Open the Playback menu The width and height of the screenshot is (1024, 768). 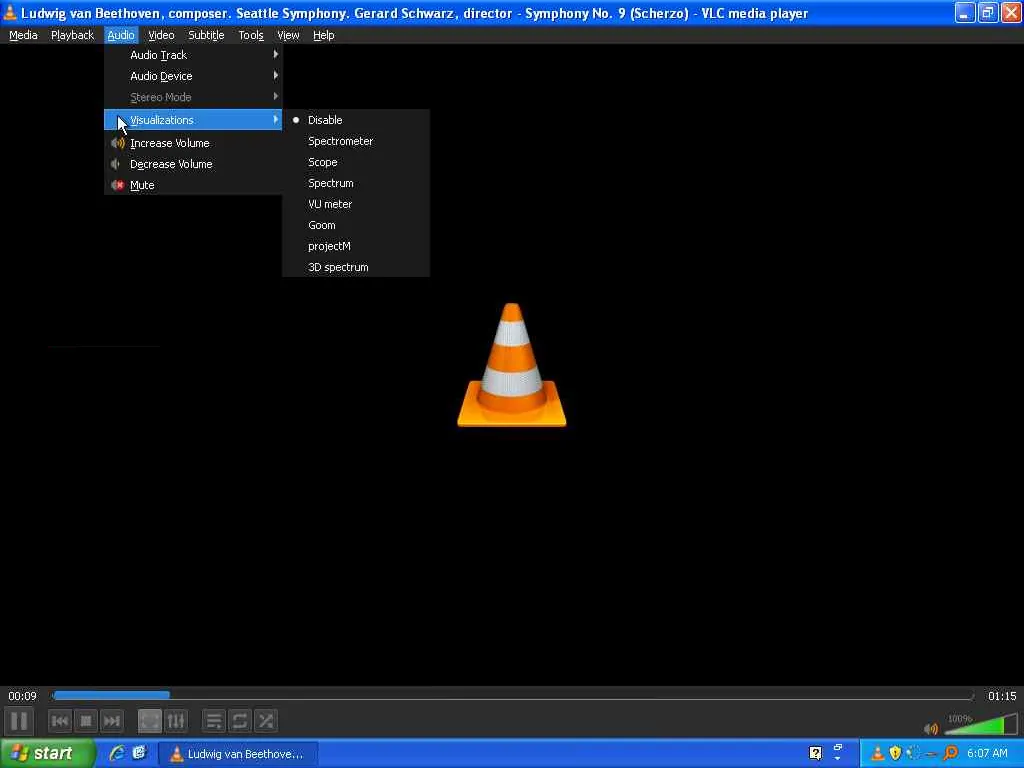coord(72,35)
